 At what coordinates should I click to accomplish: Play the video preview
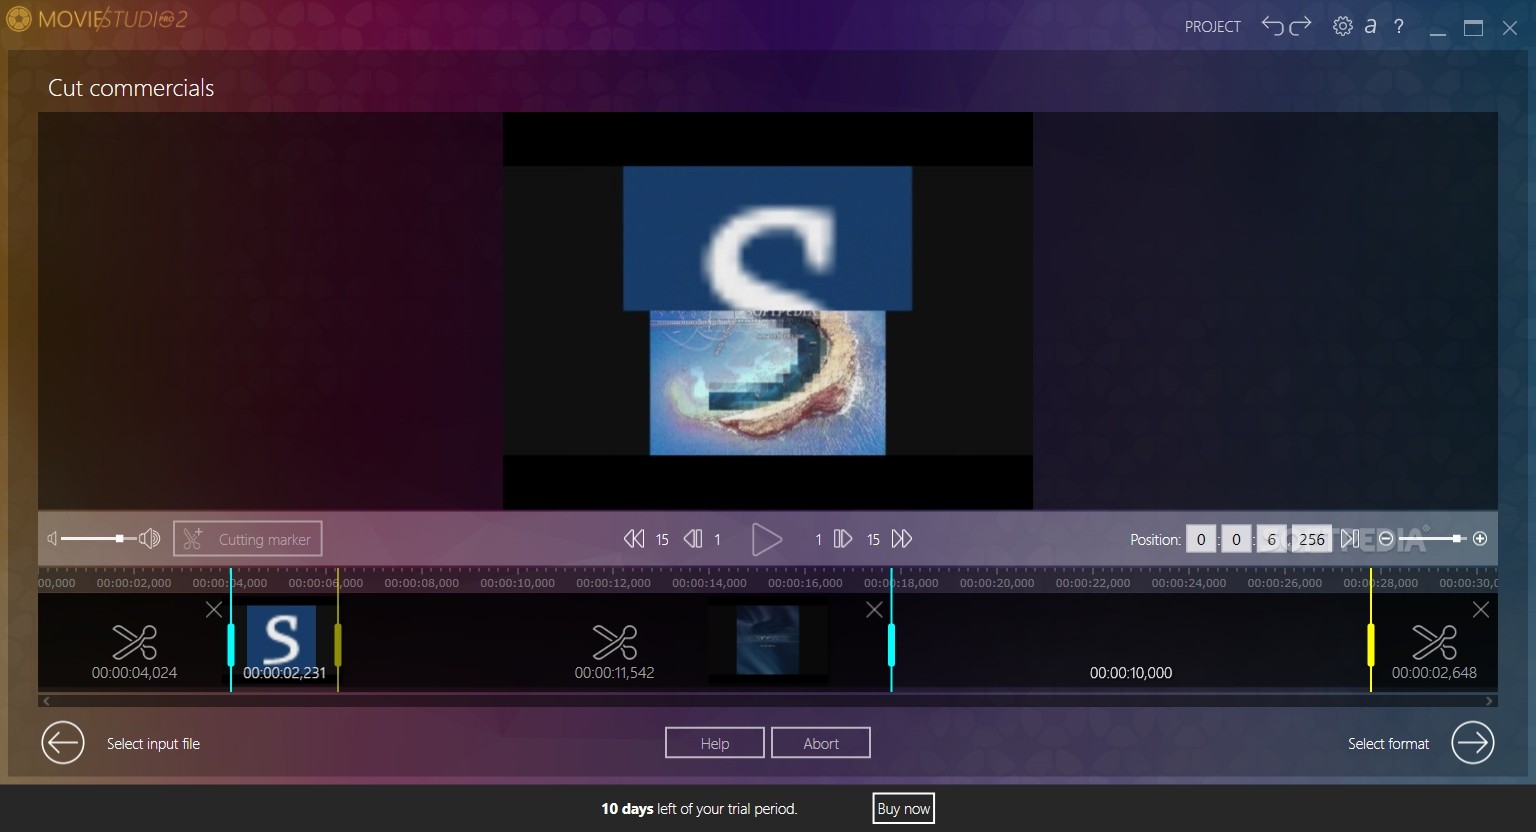(766, 539)
